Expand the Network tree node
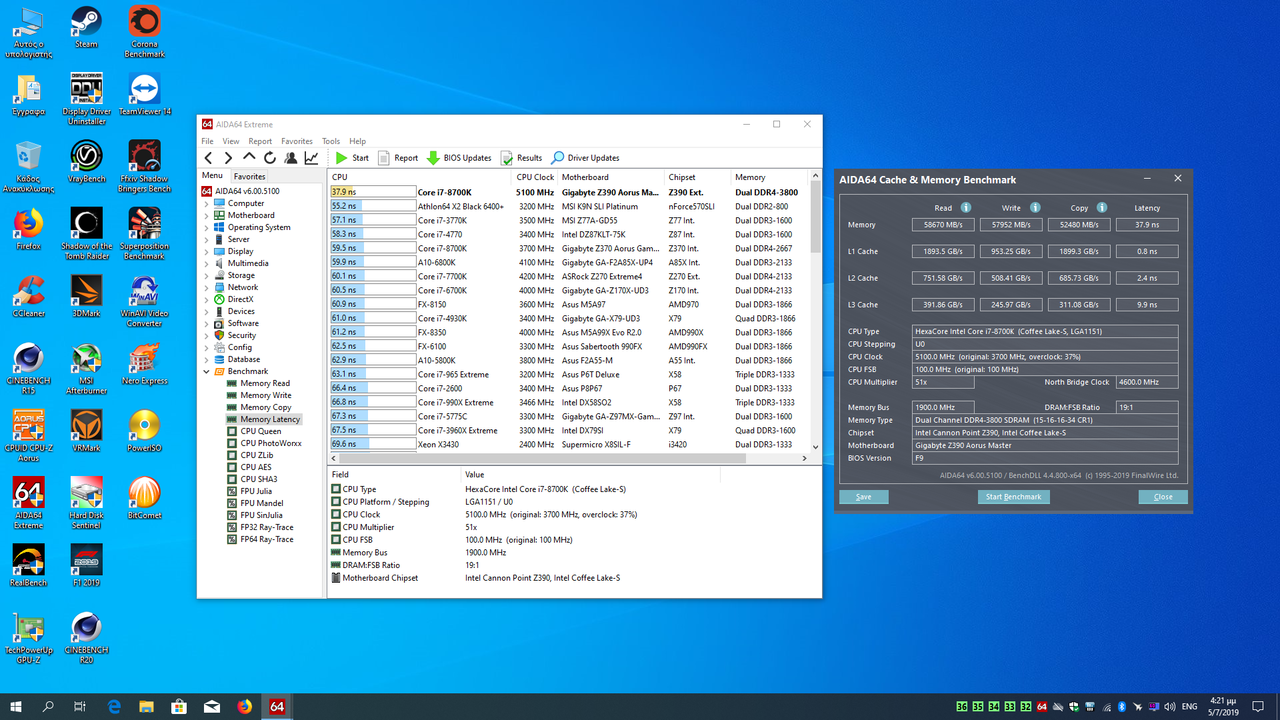This screenshot has width=1280, height=720. (x=207, y=287)
